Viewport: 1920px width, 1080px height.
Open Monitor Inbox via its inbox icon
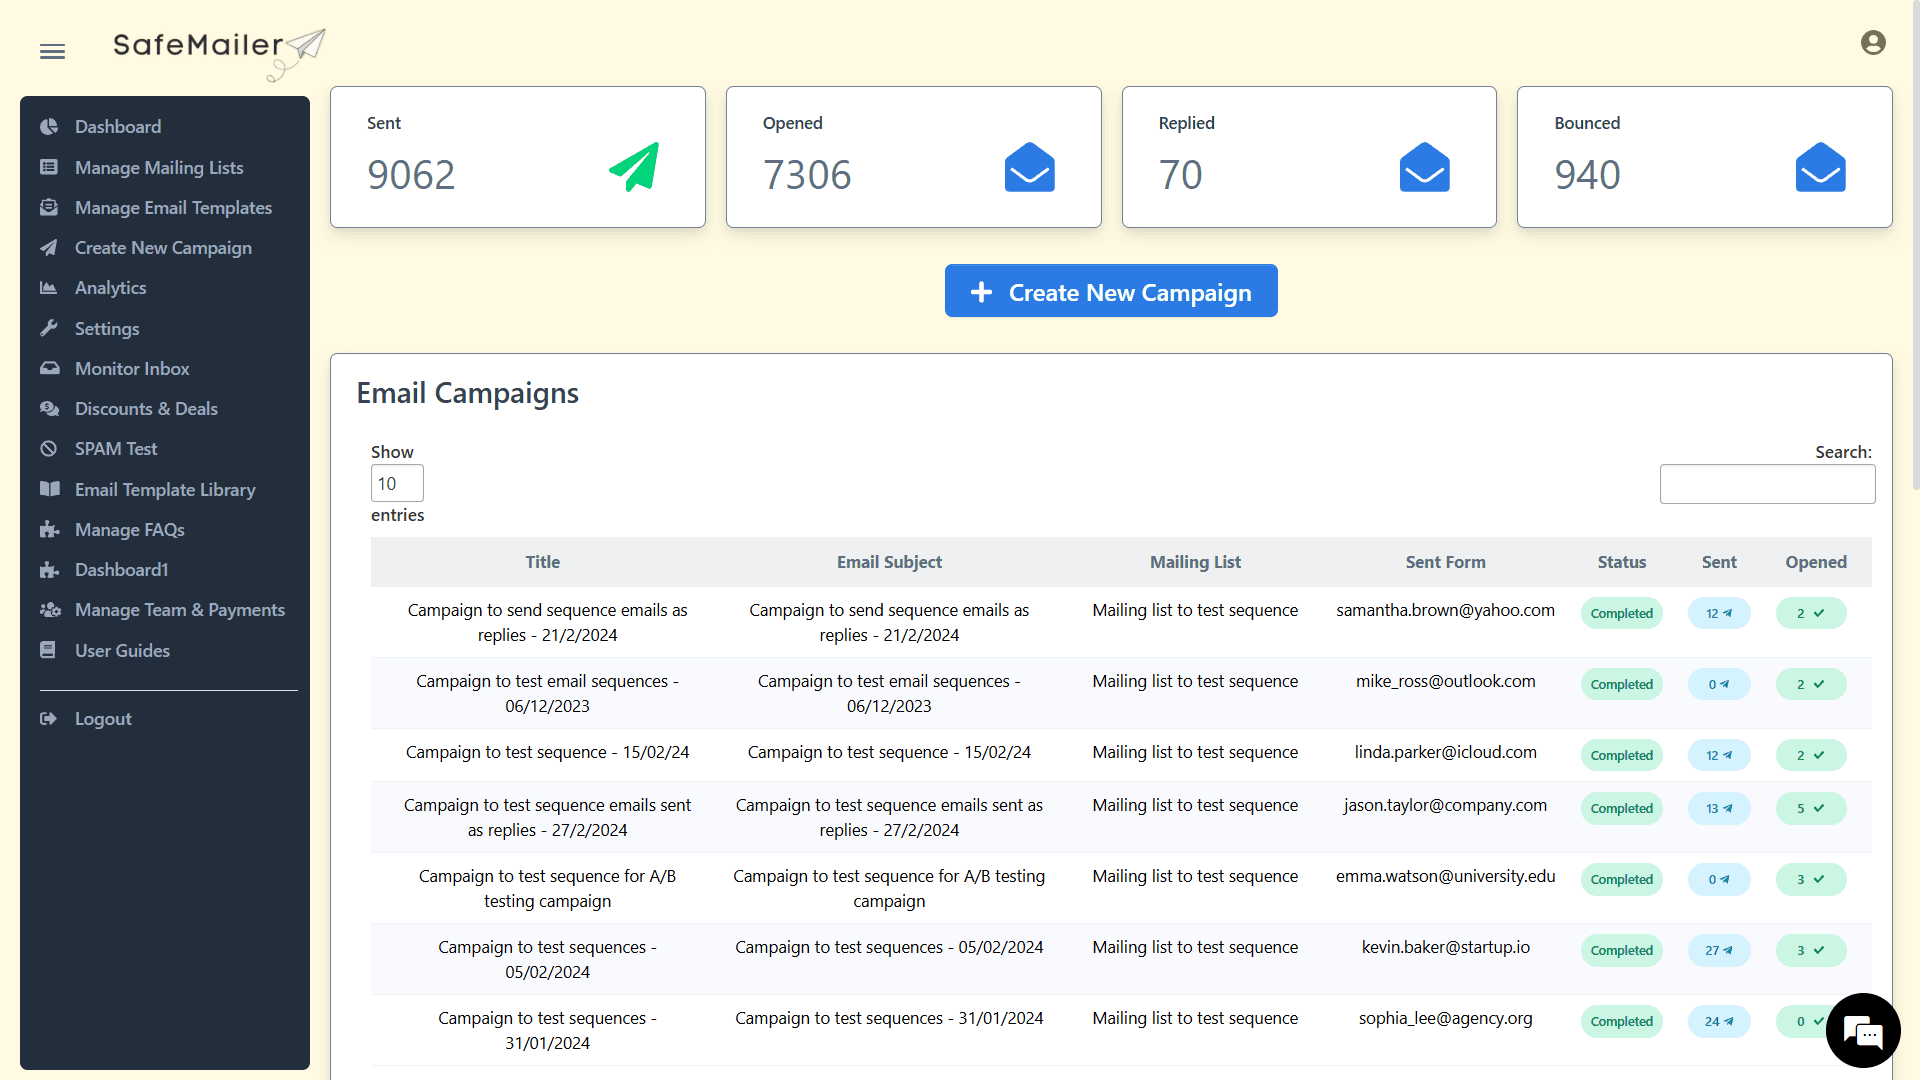[50, 368]
